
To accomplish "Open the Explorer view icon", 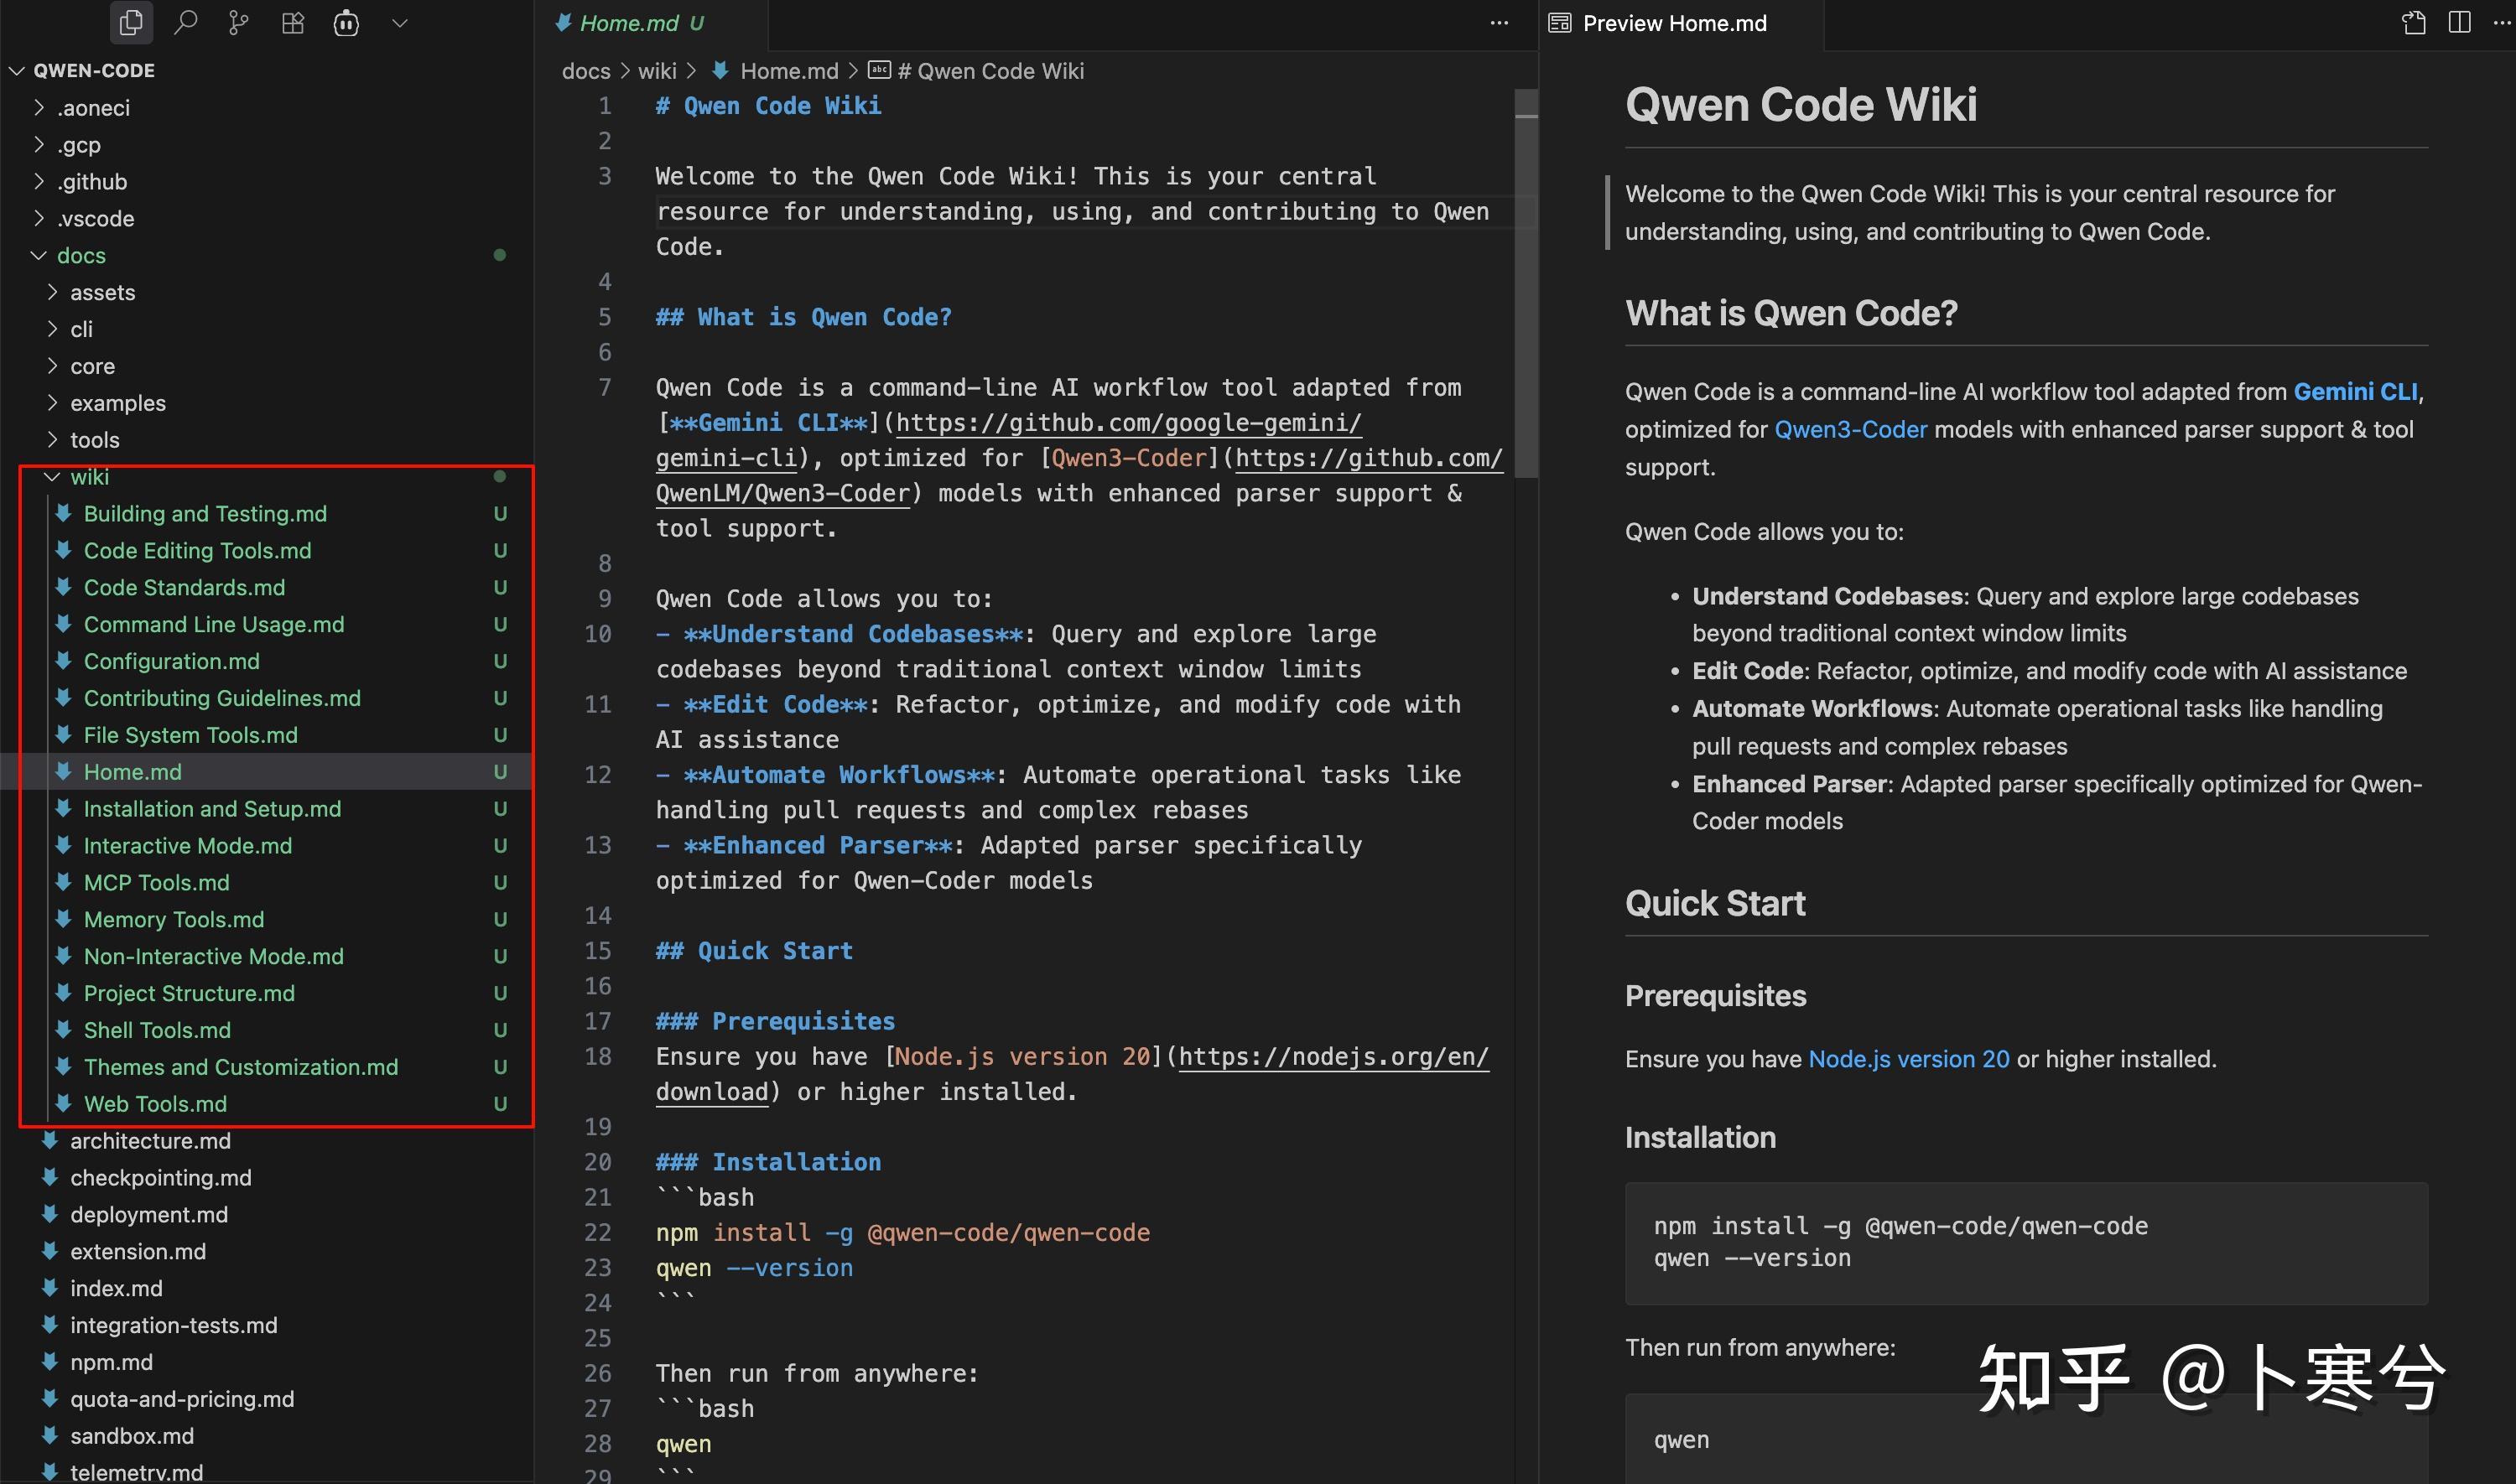I will pos(130,22).
